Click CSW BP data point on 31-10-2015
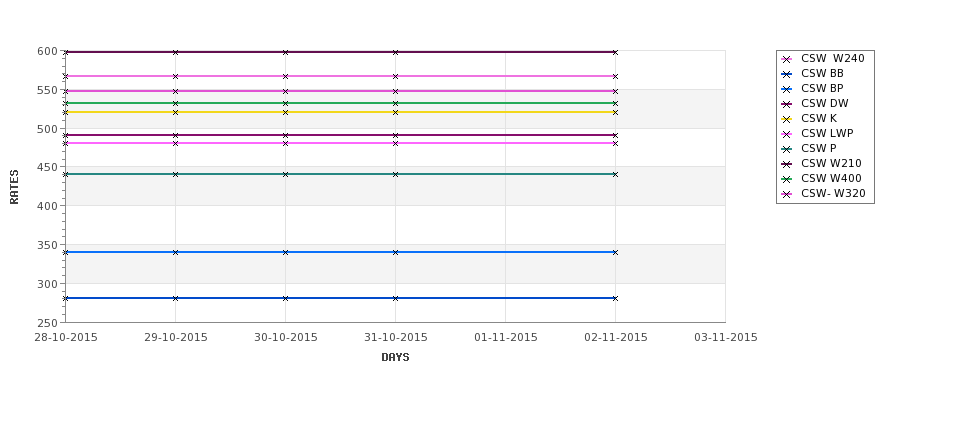 (395, 252)
